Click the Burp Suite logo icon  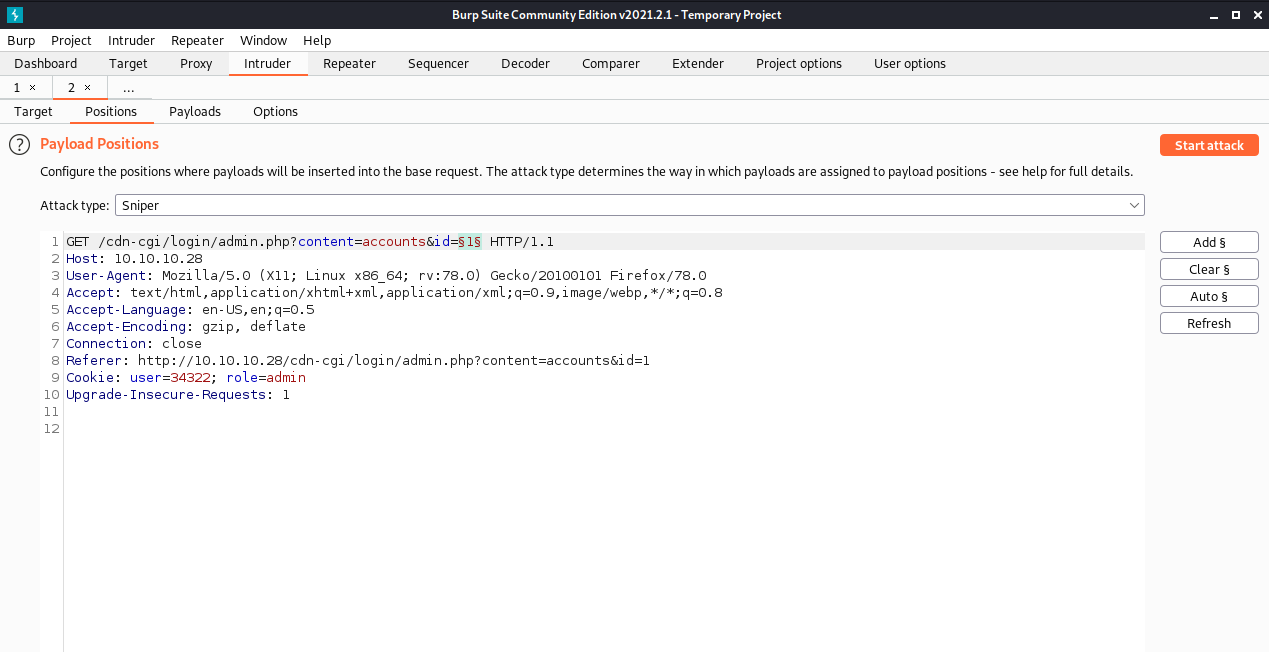click(x=14, y=14)
